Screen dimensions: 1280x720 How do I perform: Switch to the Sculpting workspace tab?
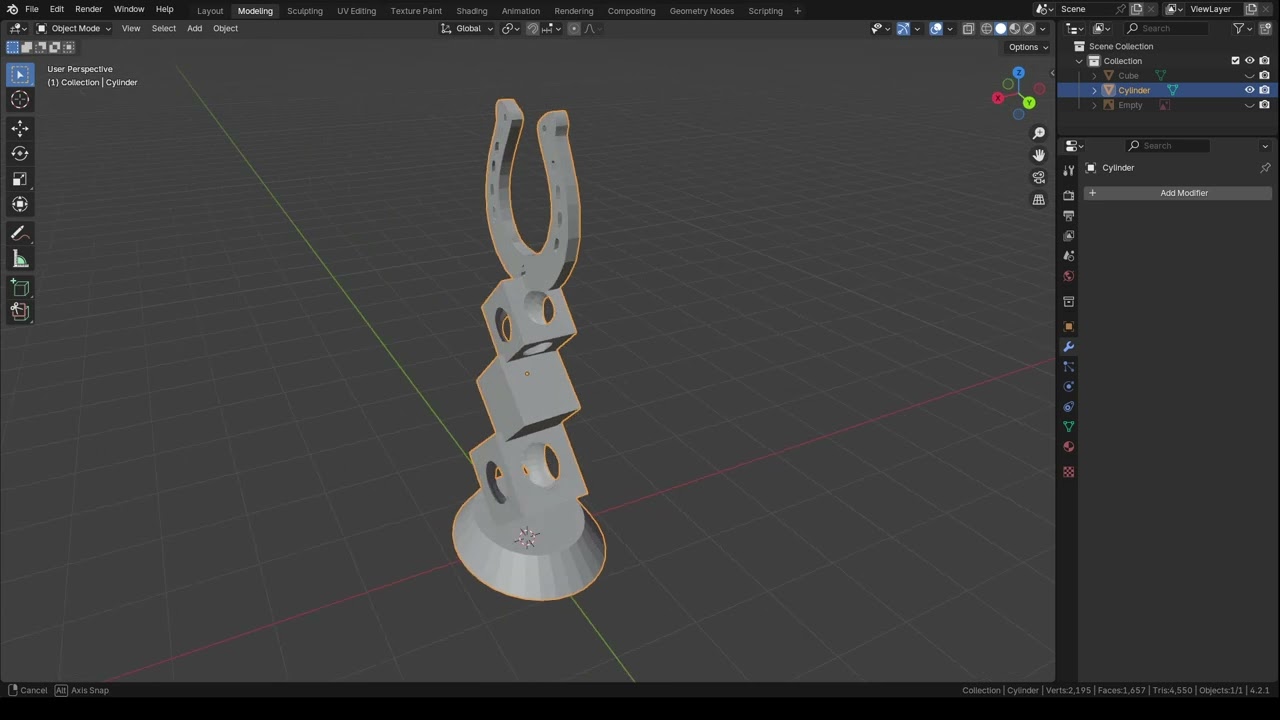point(305,10)
